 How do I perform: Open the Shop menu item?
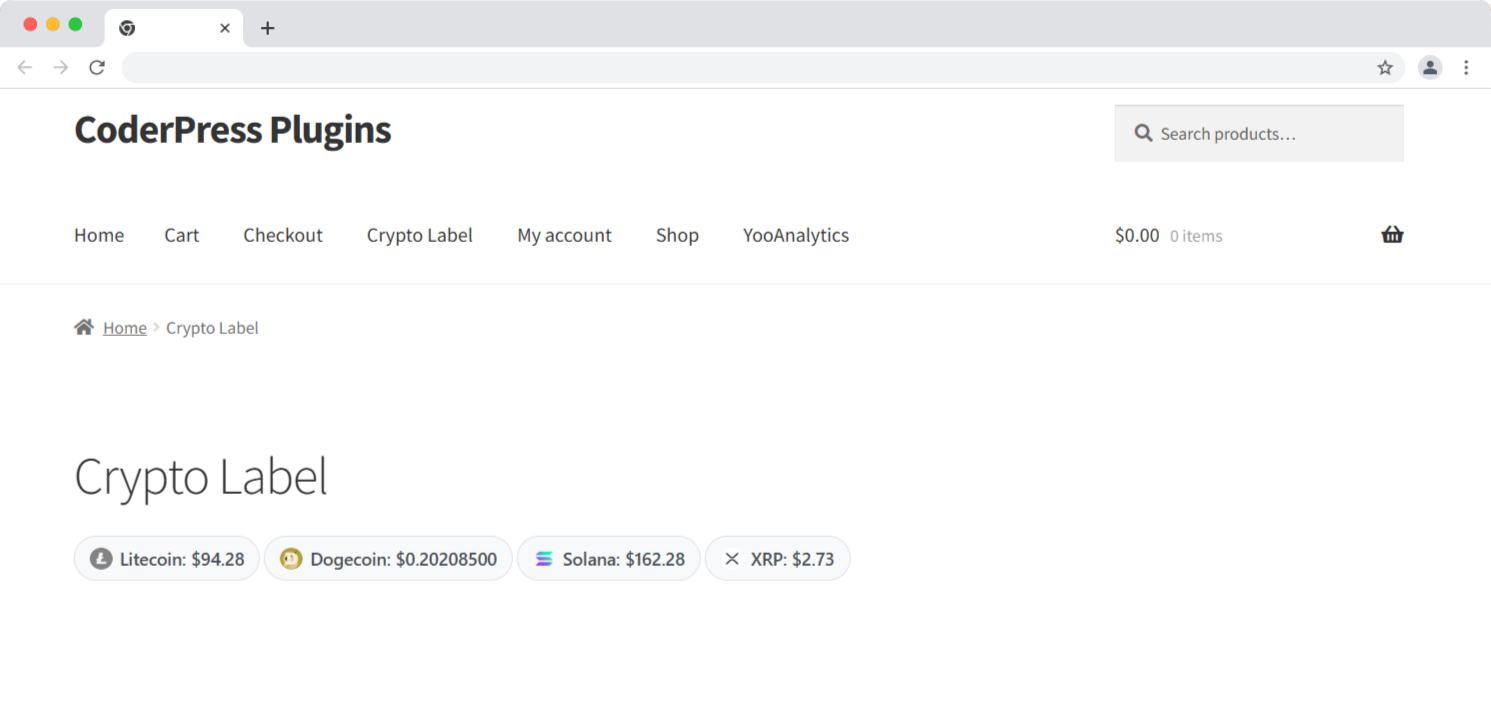point(677,235)
